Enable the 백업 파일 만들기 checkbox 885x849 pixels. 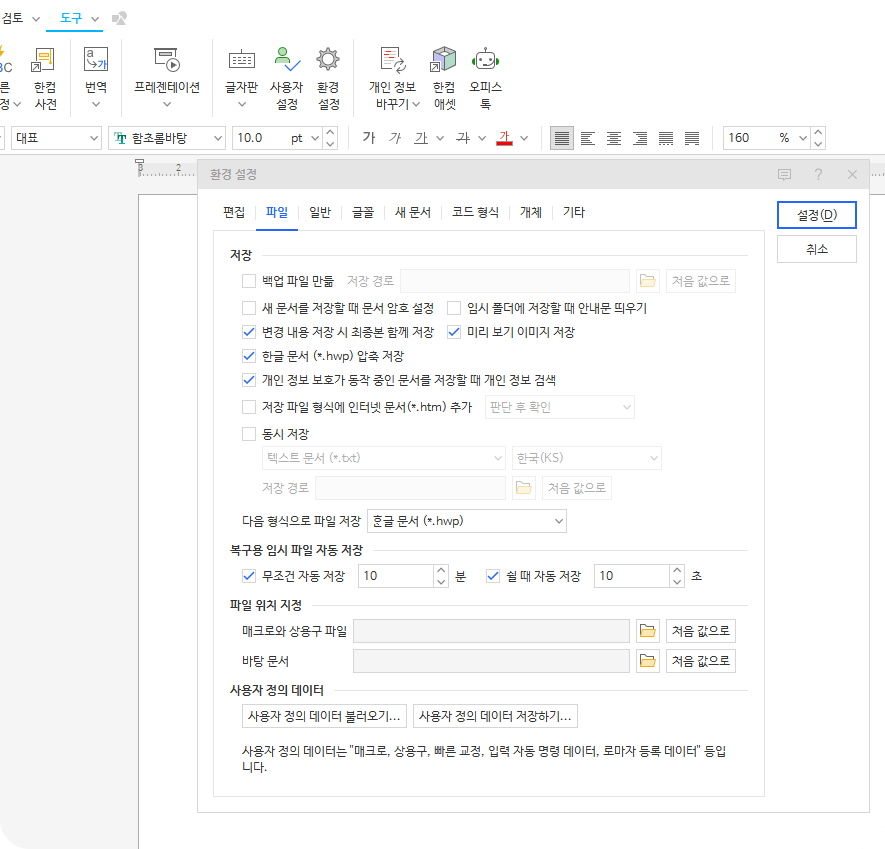pos(248,280)
